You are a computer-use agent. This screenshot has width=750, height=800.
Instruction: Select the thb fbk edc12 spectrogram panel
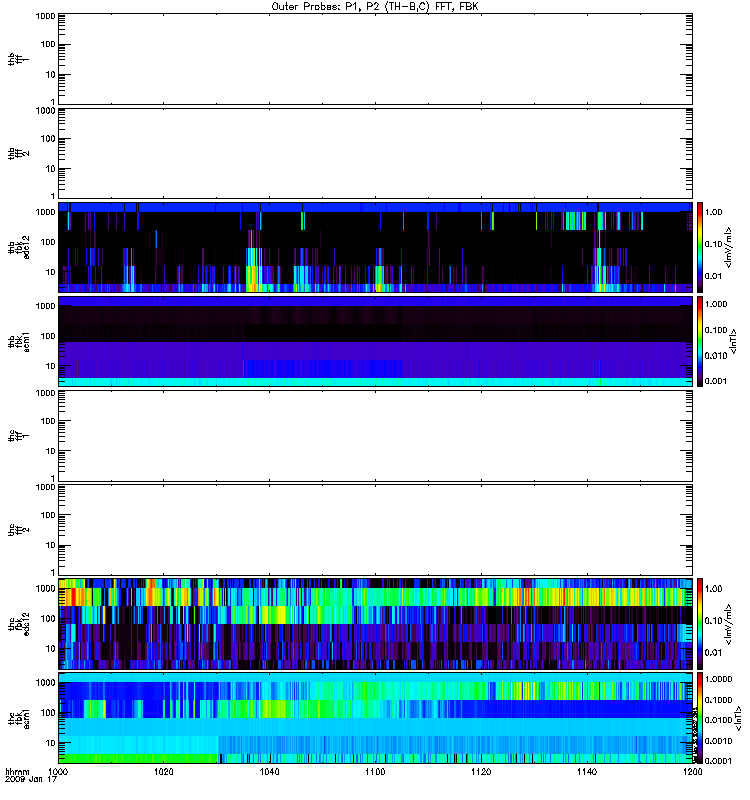(x=375, y=247)
